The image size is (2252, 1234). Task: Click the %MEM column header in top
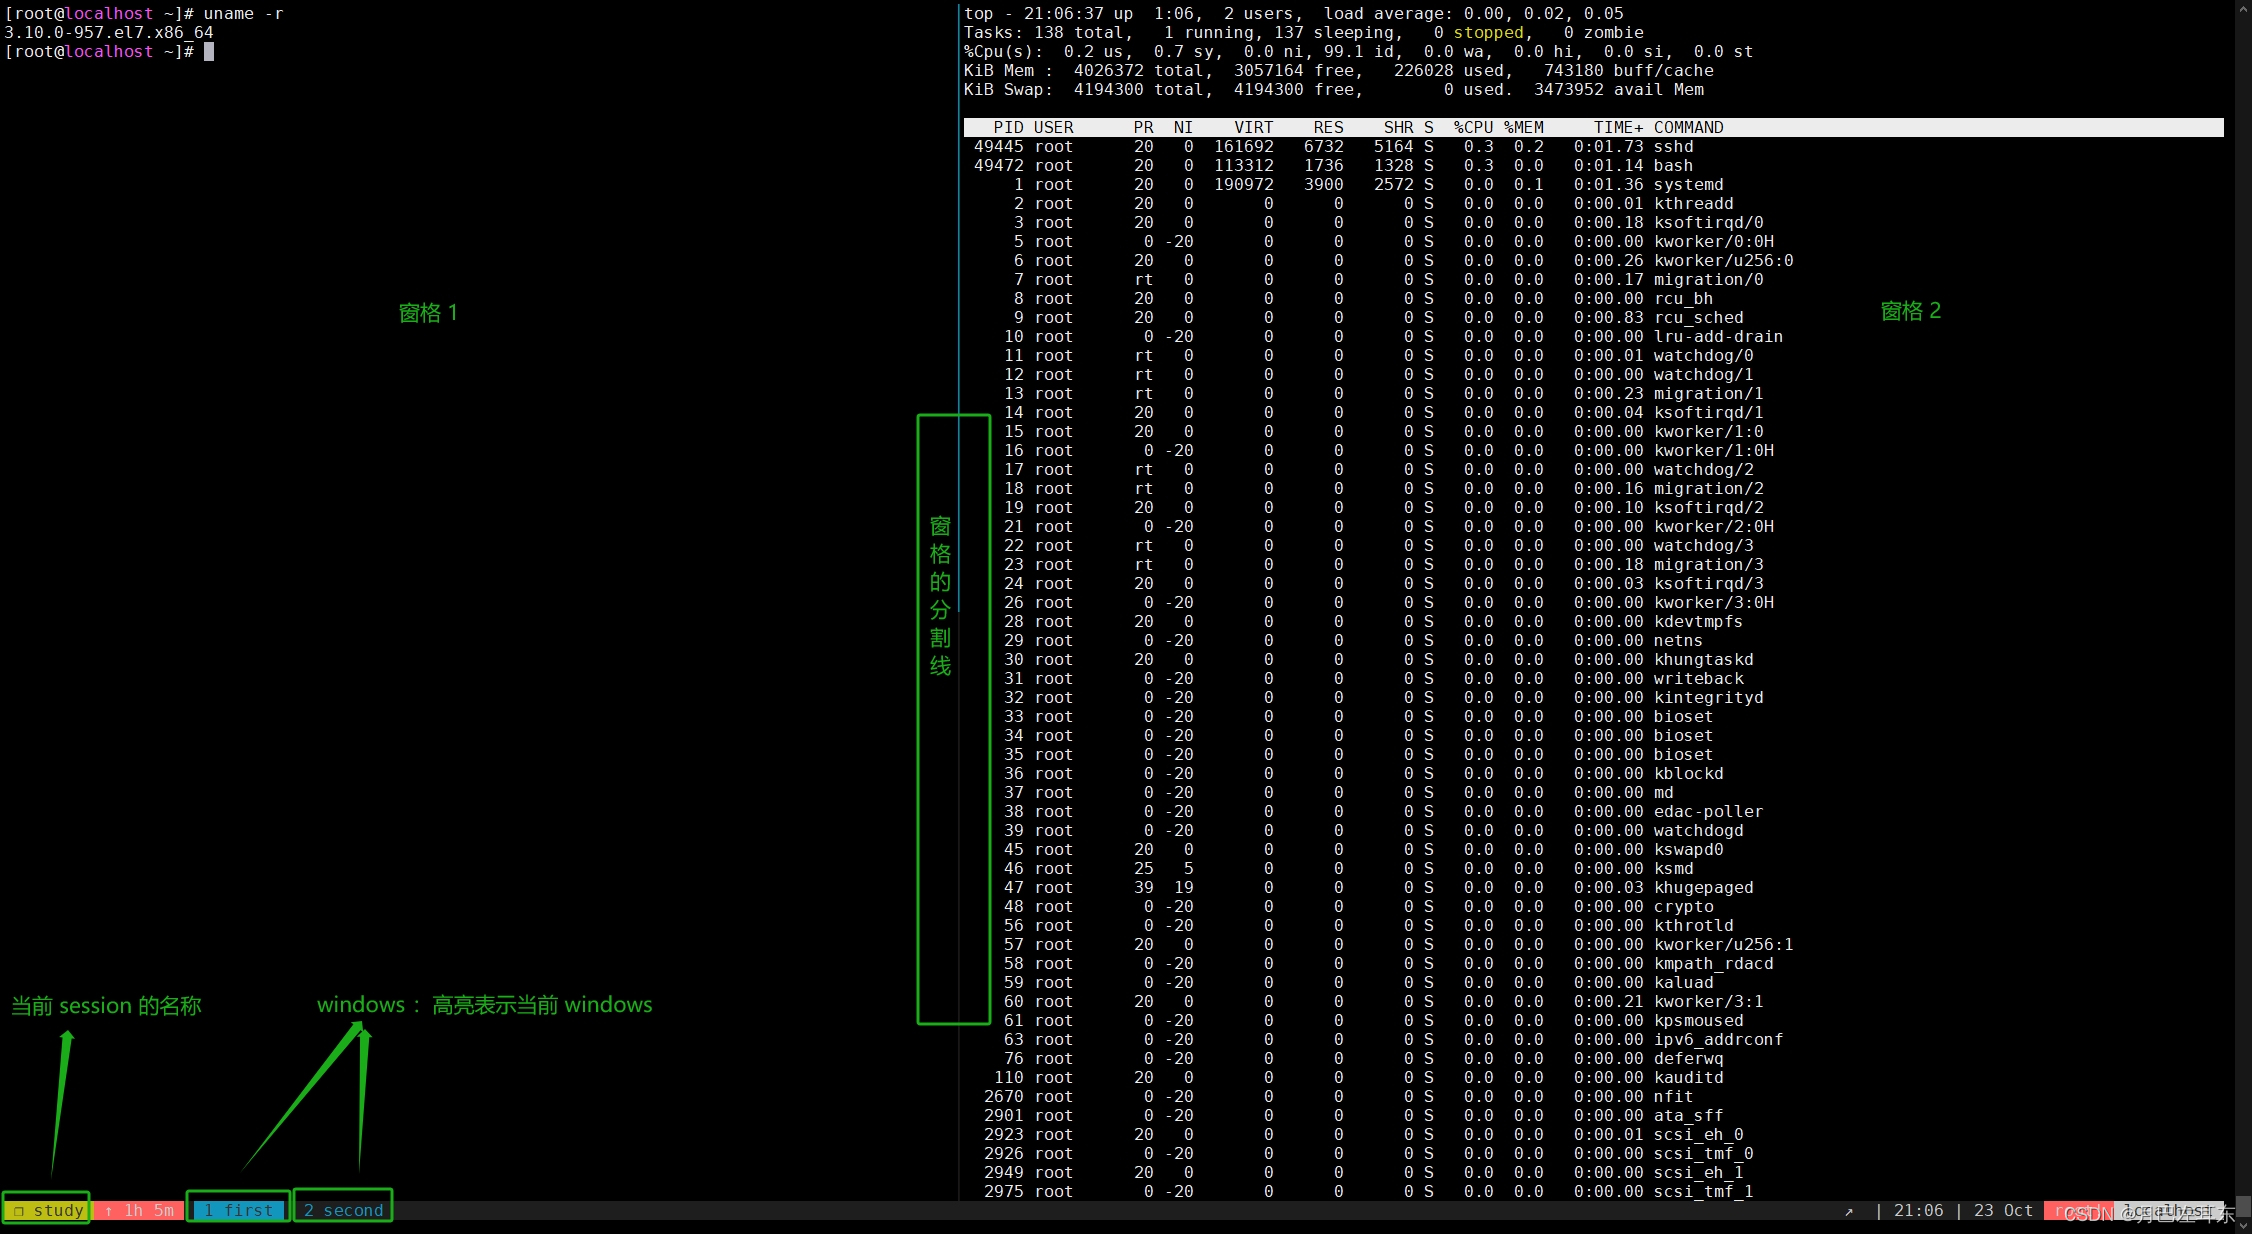pos(1523,128)
